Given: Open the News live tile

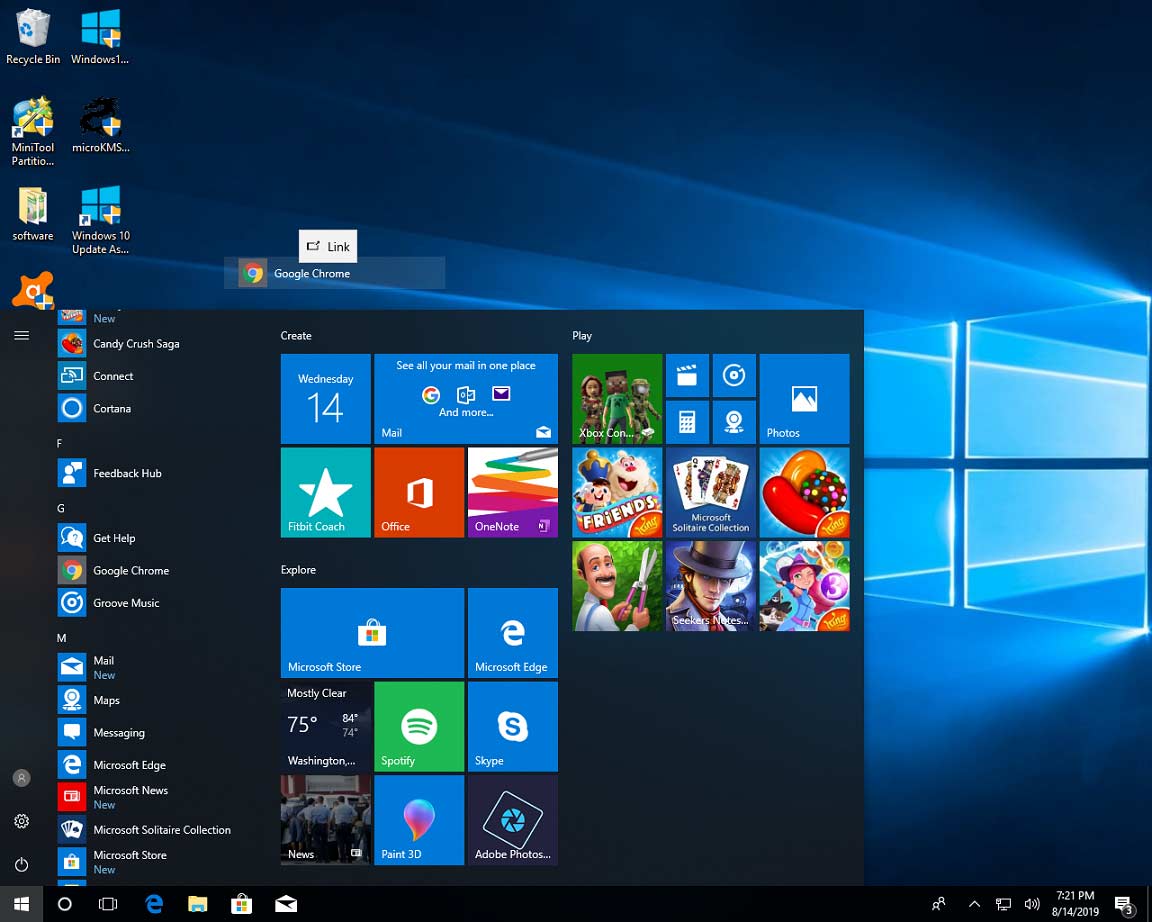Looking at the screenshot, I should pyautogui.click(x=325, y=820).
